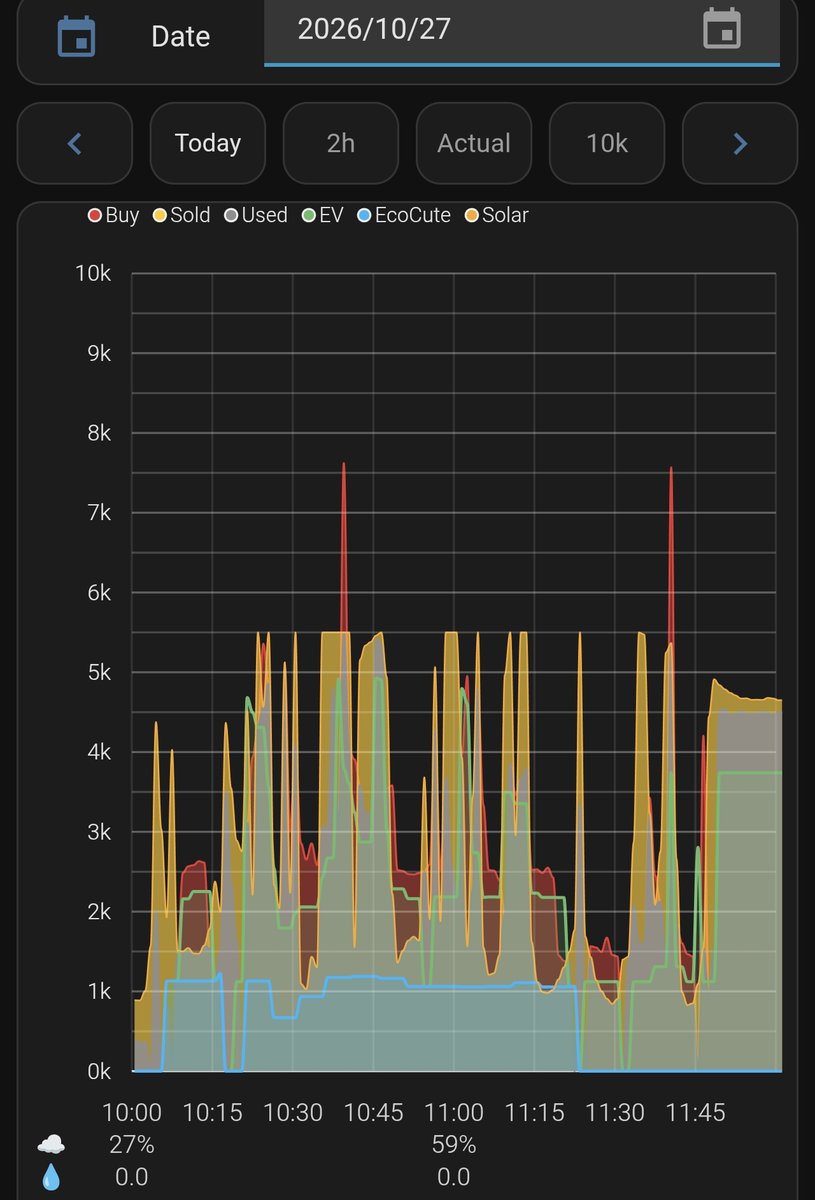
Task: Select the 10k scale button
Action: (607, 143)
